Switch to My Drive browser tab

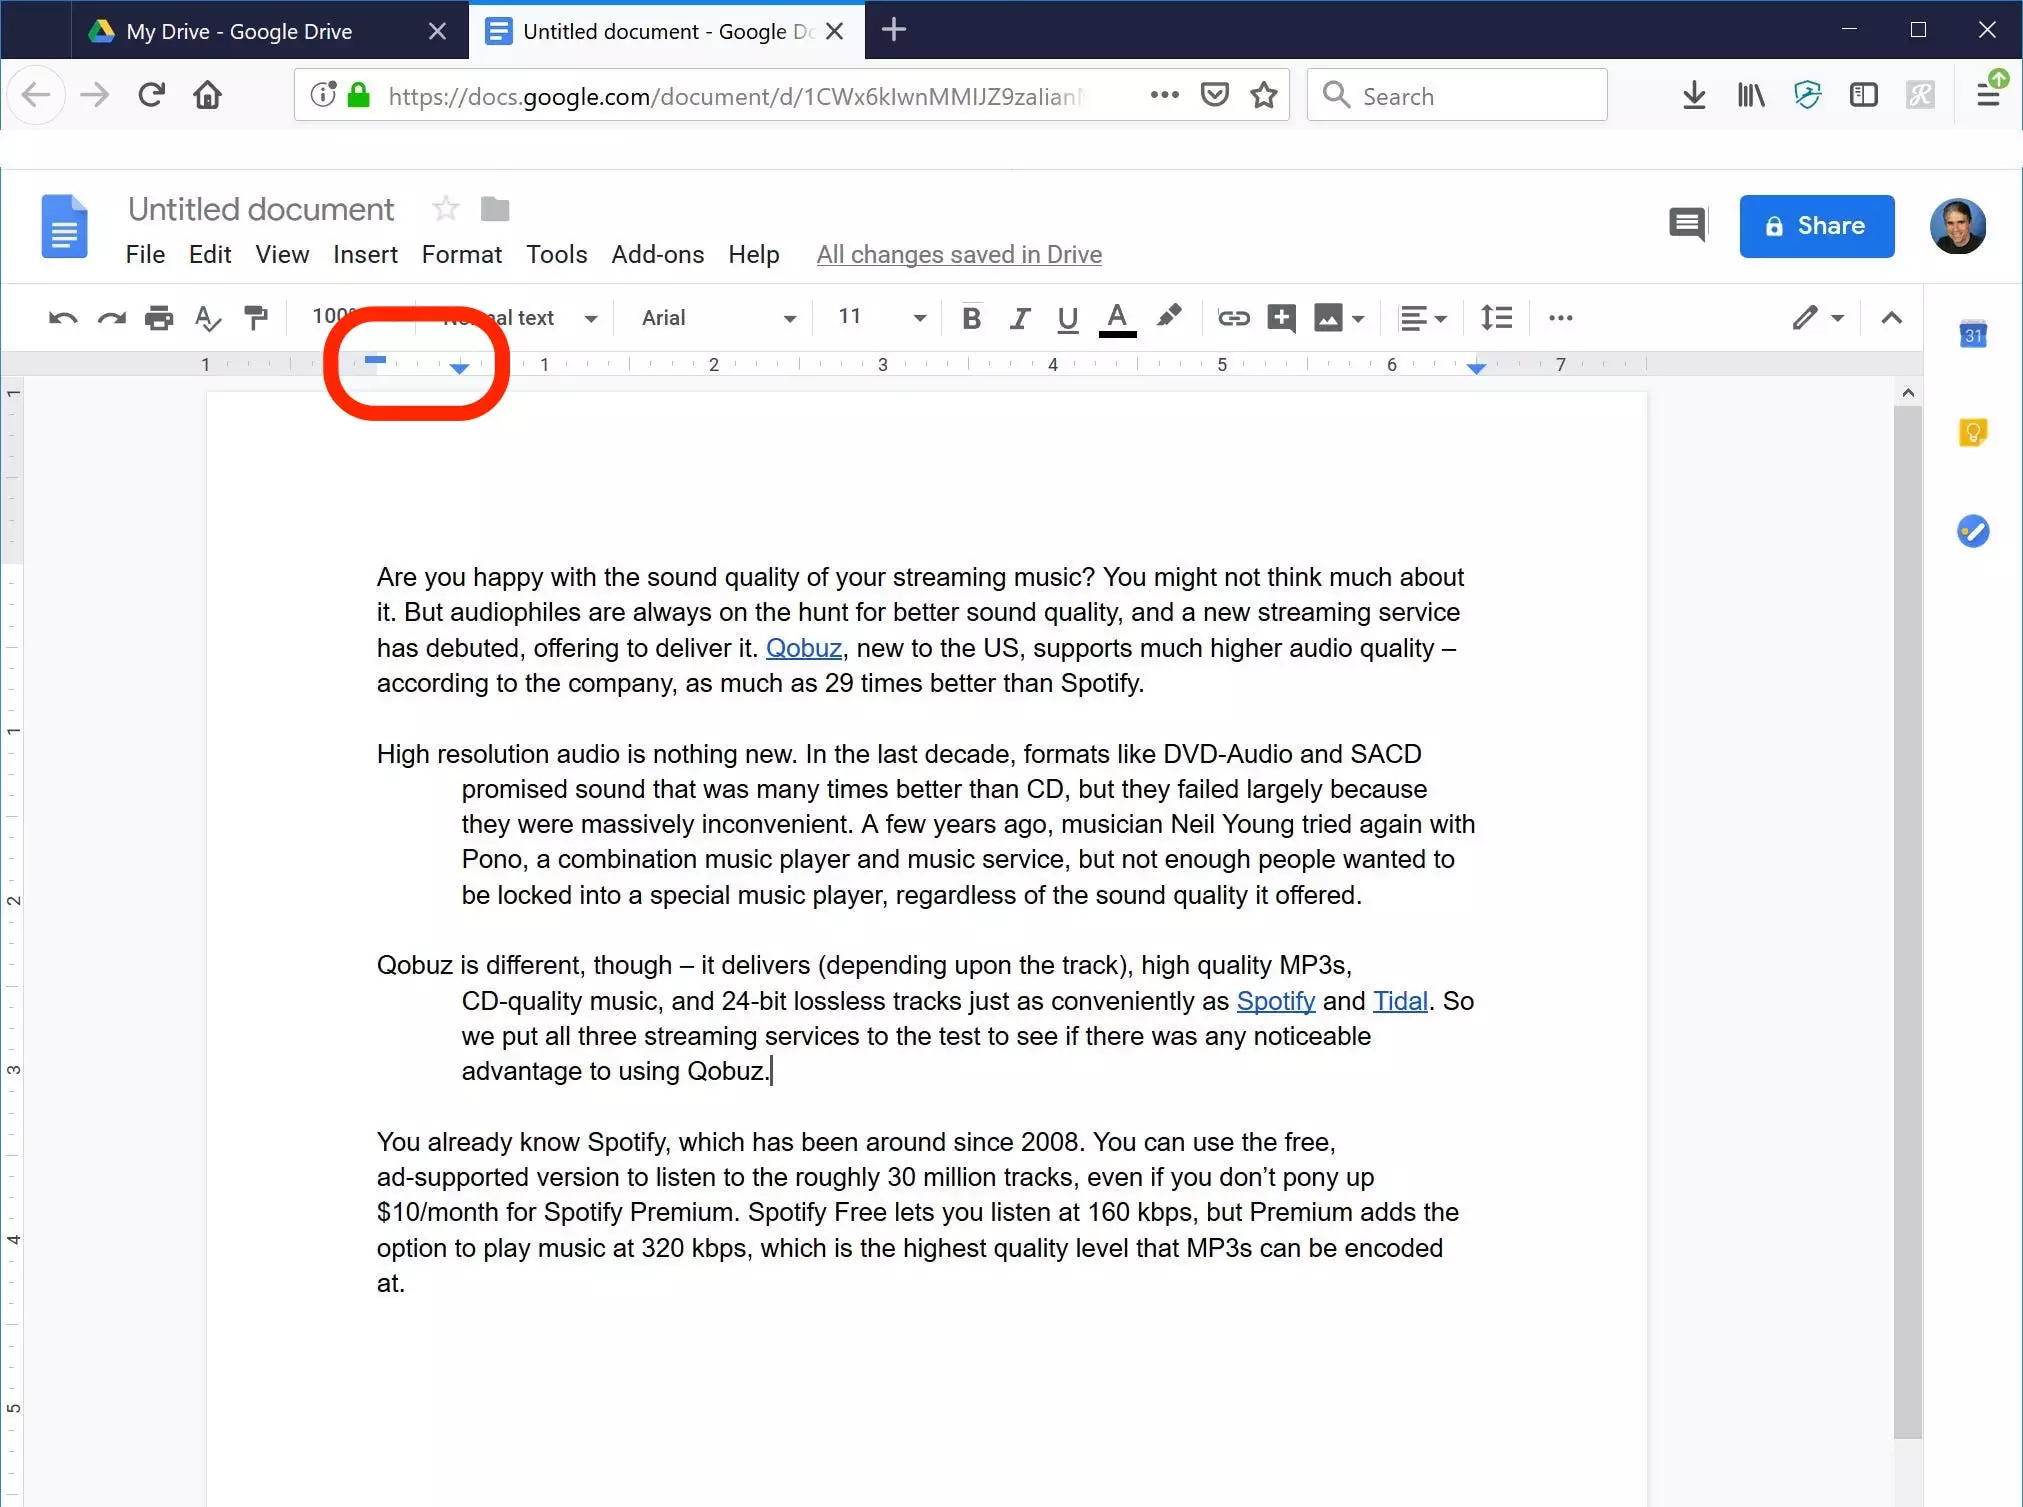click(x=240, y=31)
